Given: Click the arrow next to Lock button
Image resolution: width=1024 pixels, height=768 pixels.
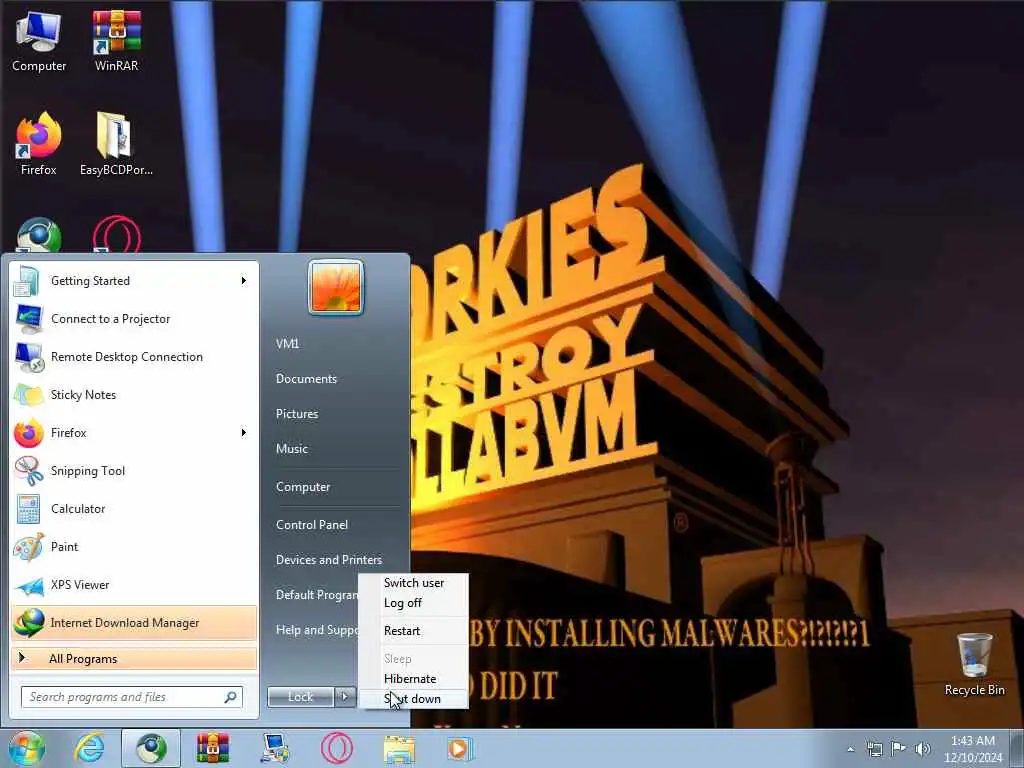Looking at the screenshot, I should coord(345,697).
